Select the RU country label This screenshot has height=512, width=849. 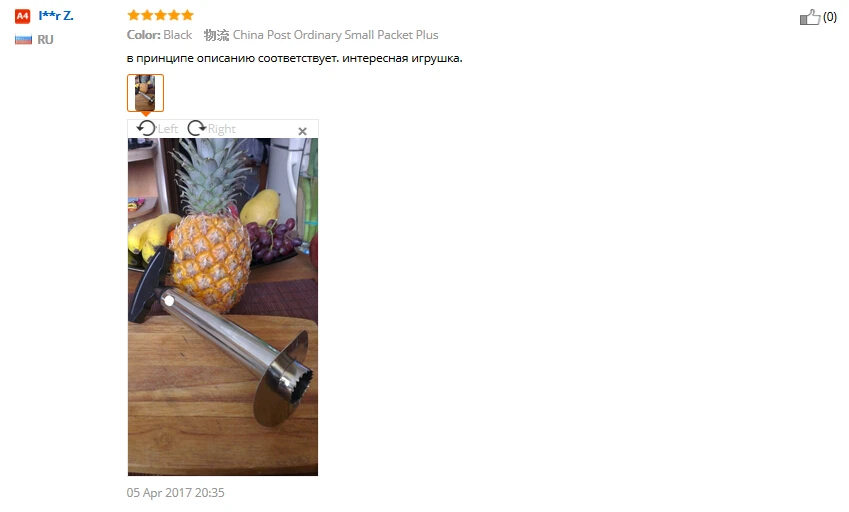[45, 40]
